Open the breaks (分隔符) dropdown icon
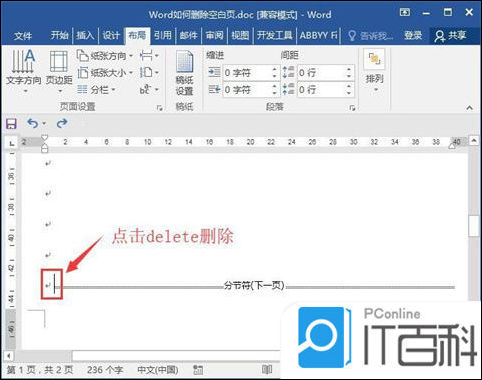 point(149,55)
